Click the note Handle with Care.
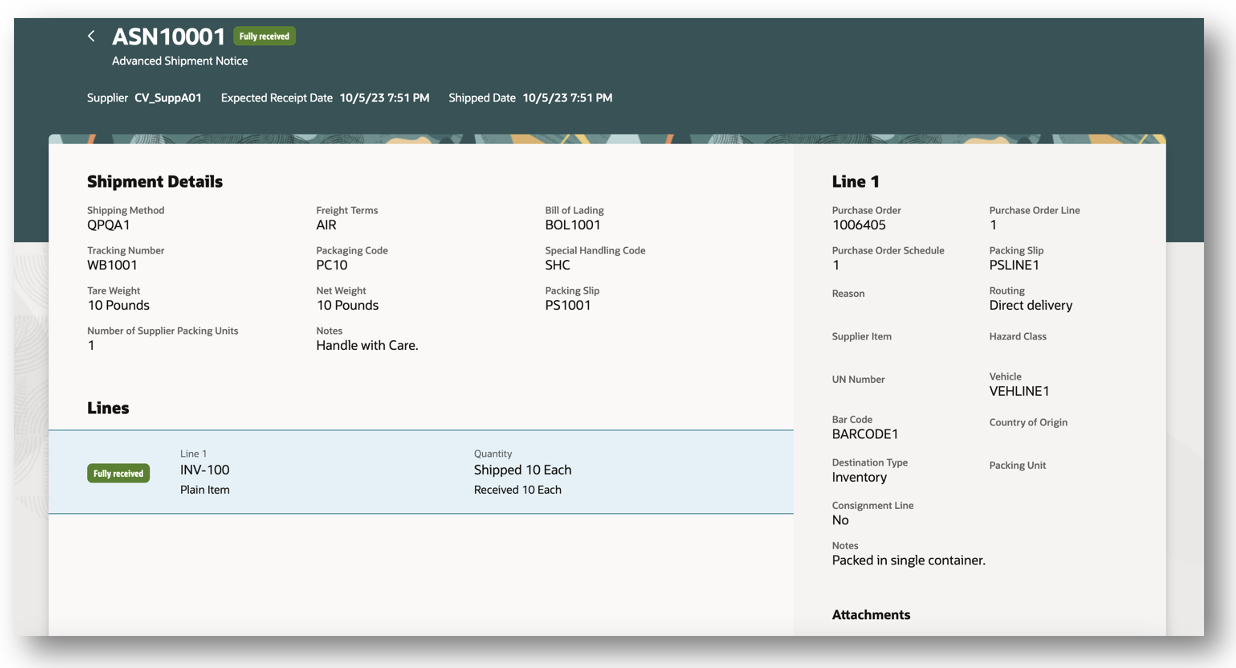This screenshot has height=668, width=1236. tap(367, 345)
